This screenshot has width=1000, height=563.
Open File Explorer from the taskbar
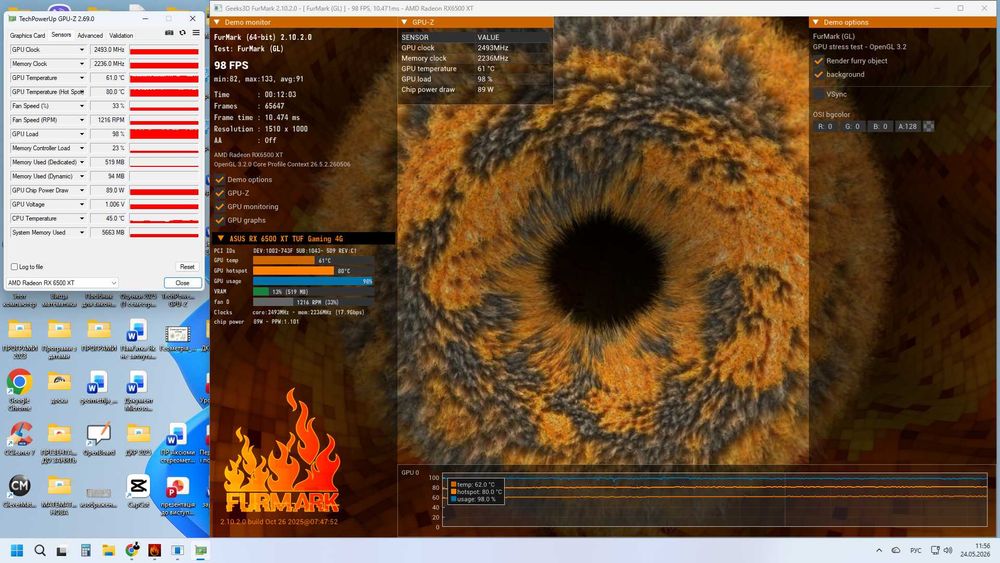tap(108, 550)
